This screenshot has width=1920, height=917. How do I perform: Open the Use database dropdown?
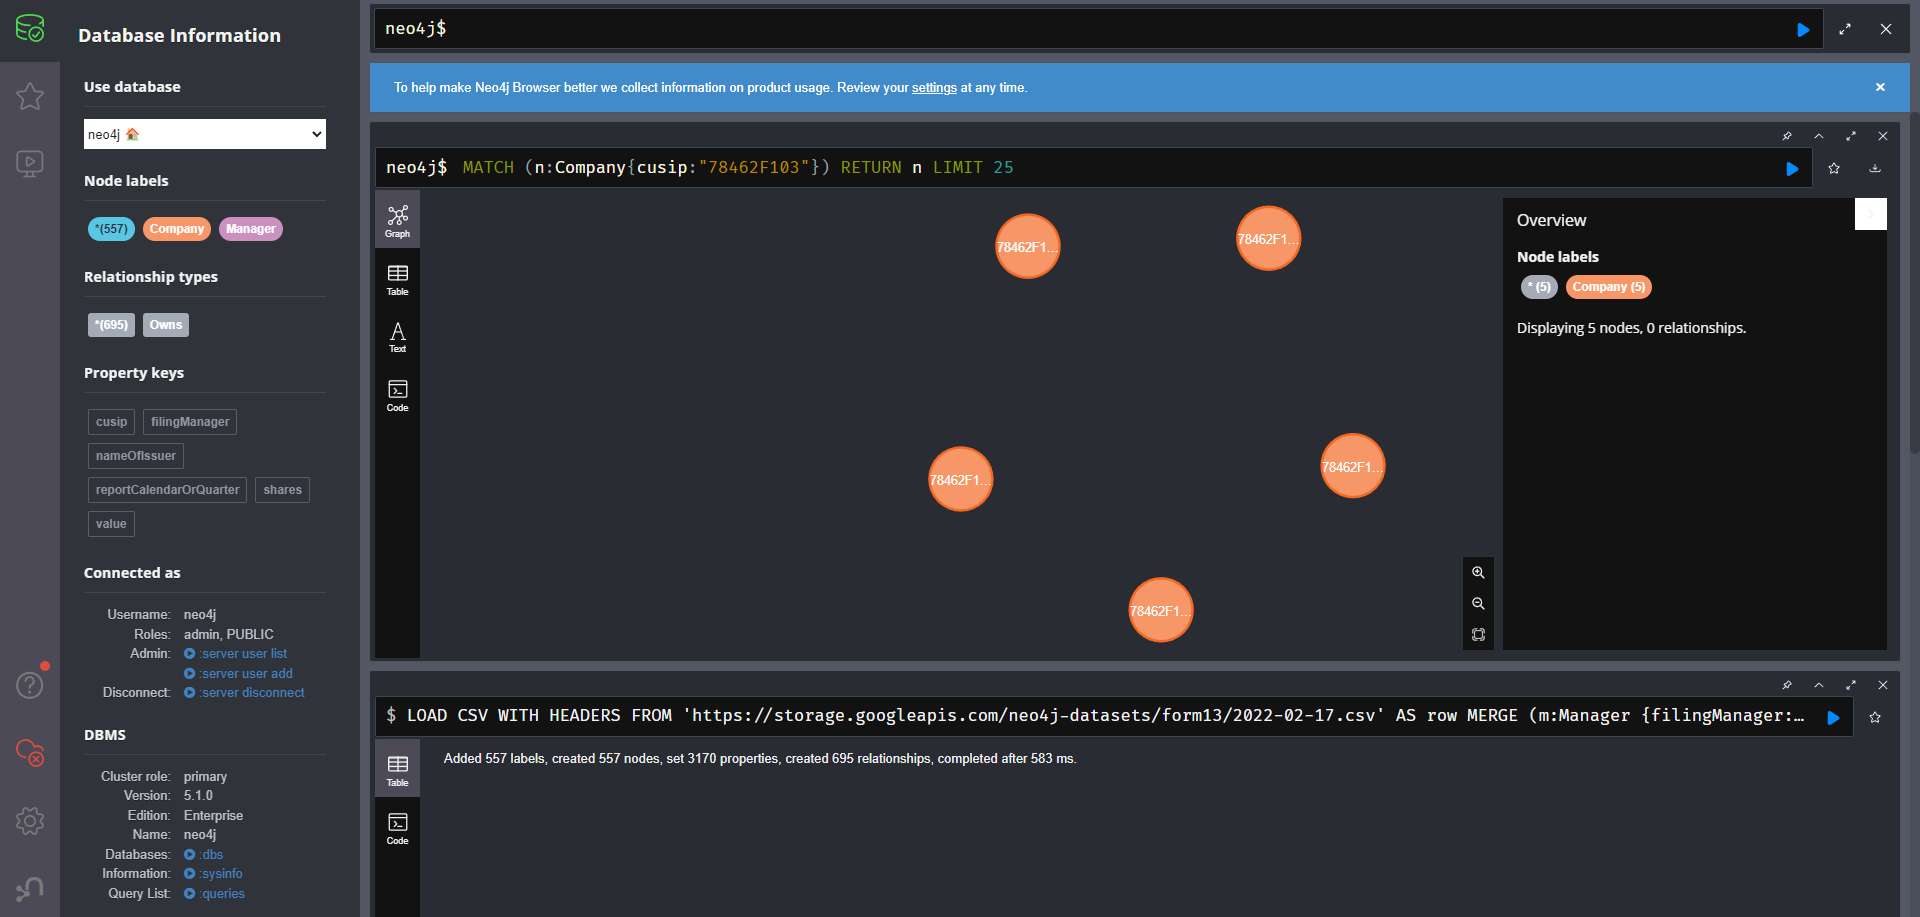point(205,134)
